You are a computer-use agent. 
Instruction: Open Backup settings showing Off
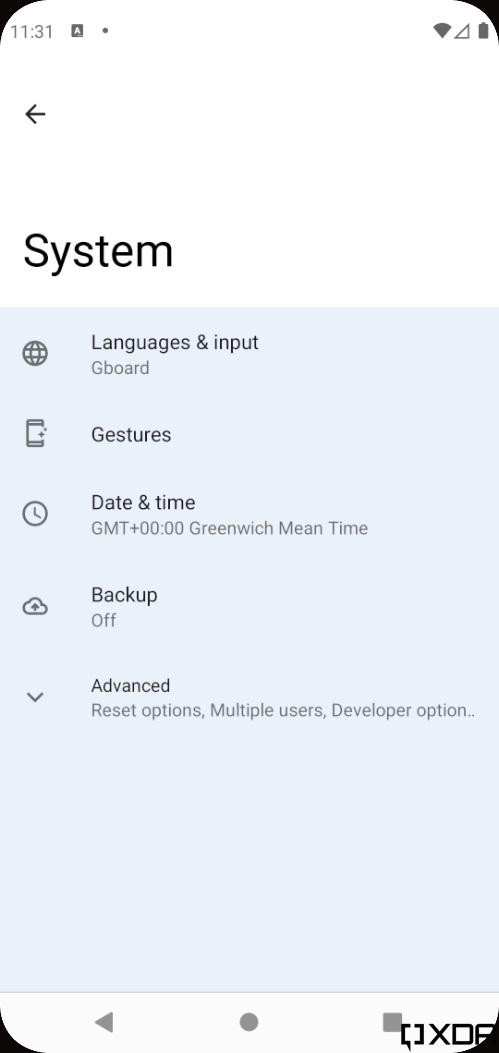pos(249,607)
